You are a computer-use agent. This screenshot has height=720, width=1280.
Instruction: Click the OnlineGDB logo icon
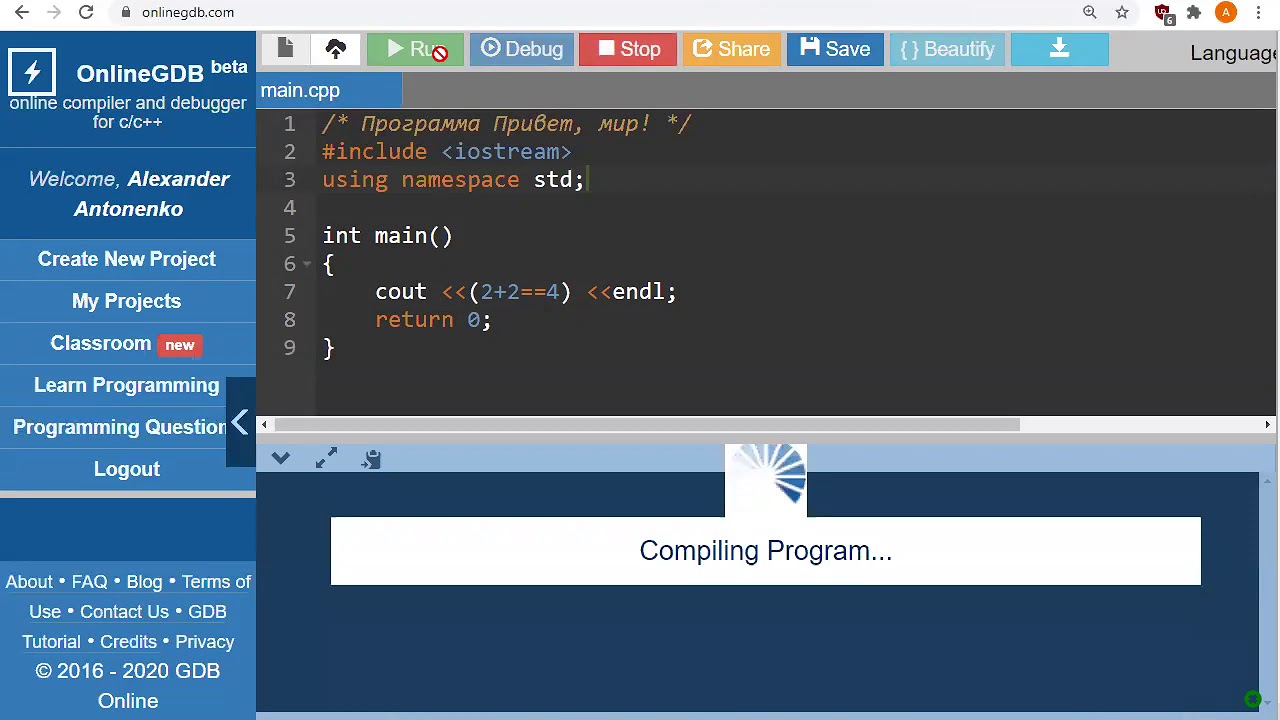[x=32, y=73]
